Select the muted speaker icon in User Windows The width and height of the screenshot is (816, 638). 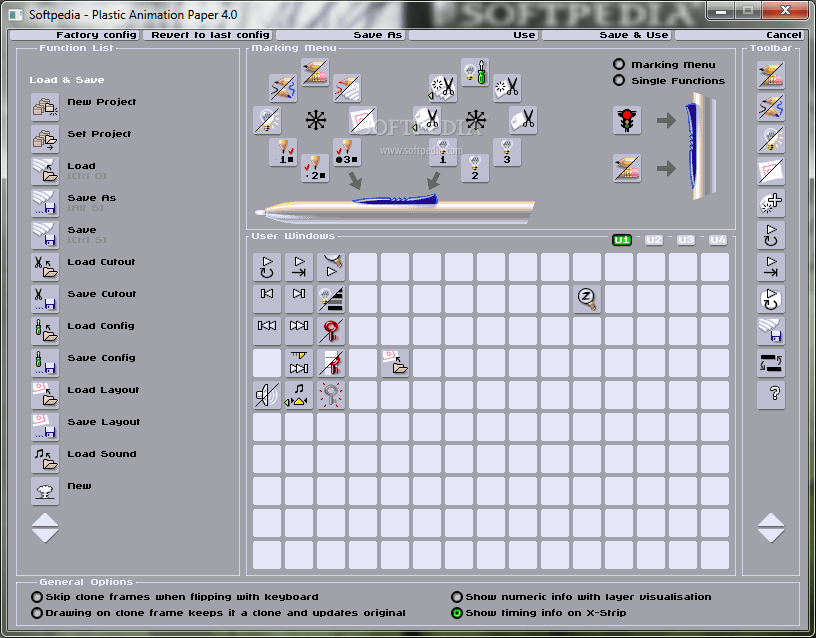[x=267, y=395]
